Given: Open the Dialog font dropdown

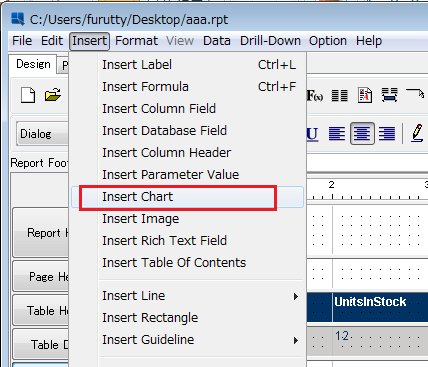Looking at the screenshot, I should pos(42,134).
